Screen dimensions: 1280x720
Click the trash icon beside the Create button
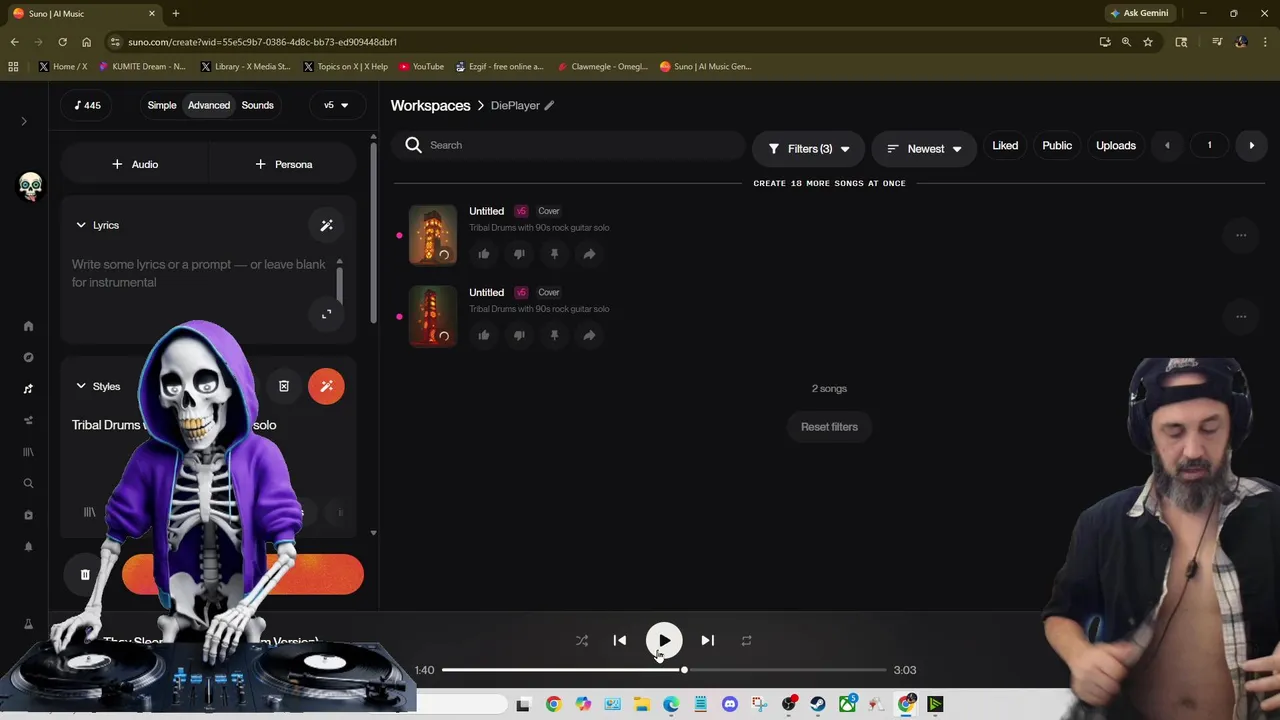click(x=85, y=575)
